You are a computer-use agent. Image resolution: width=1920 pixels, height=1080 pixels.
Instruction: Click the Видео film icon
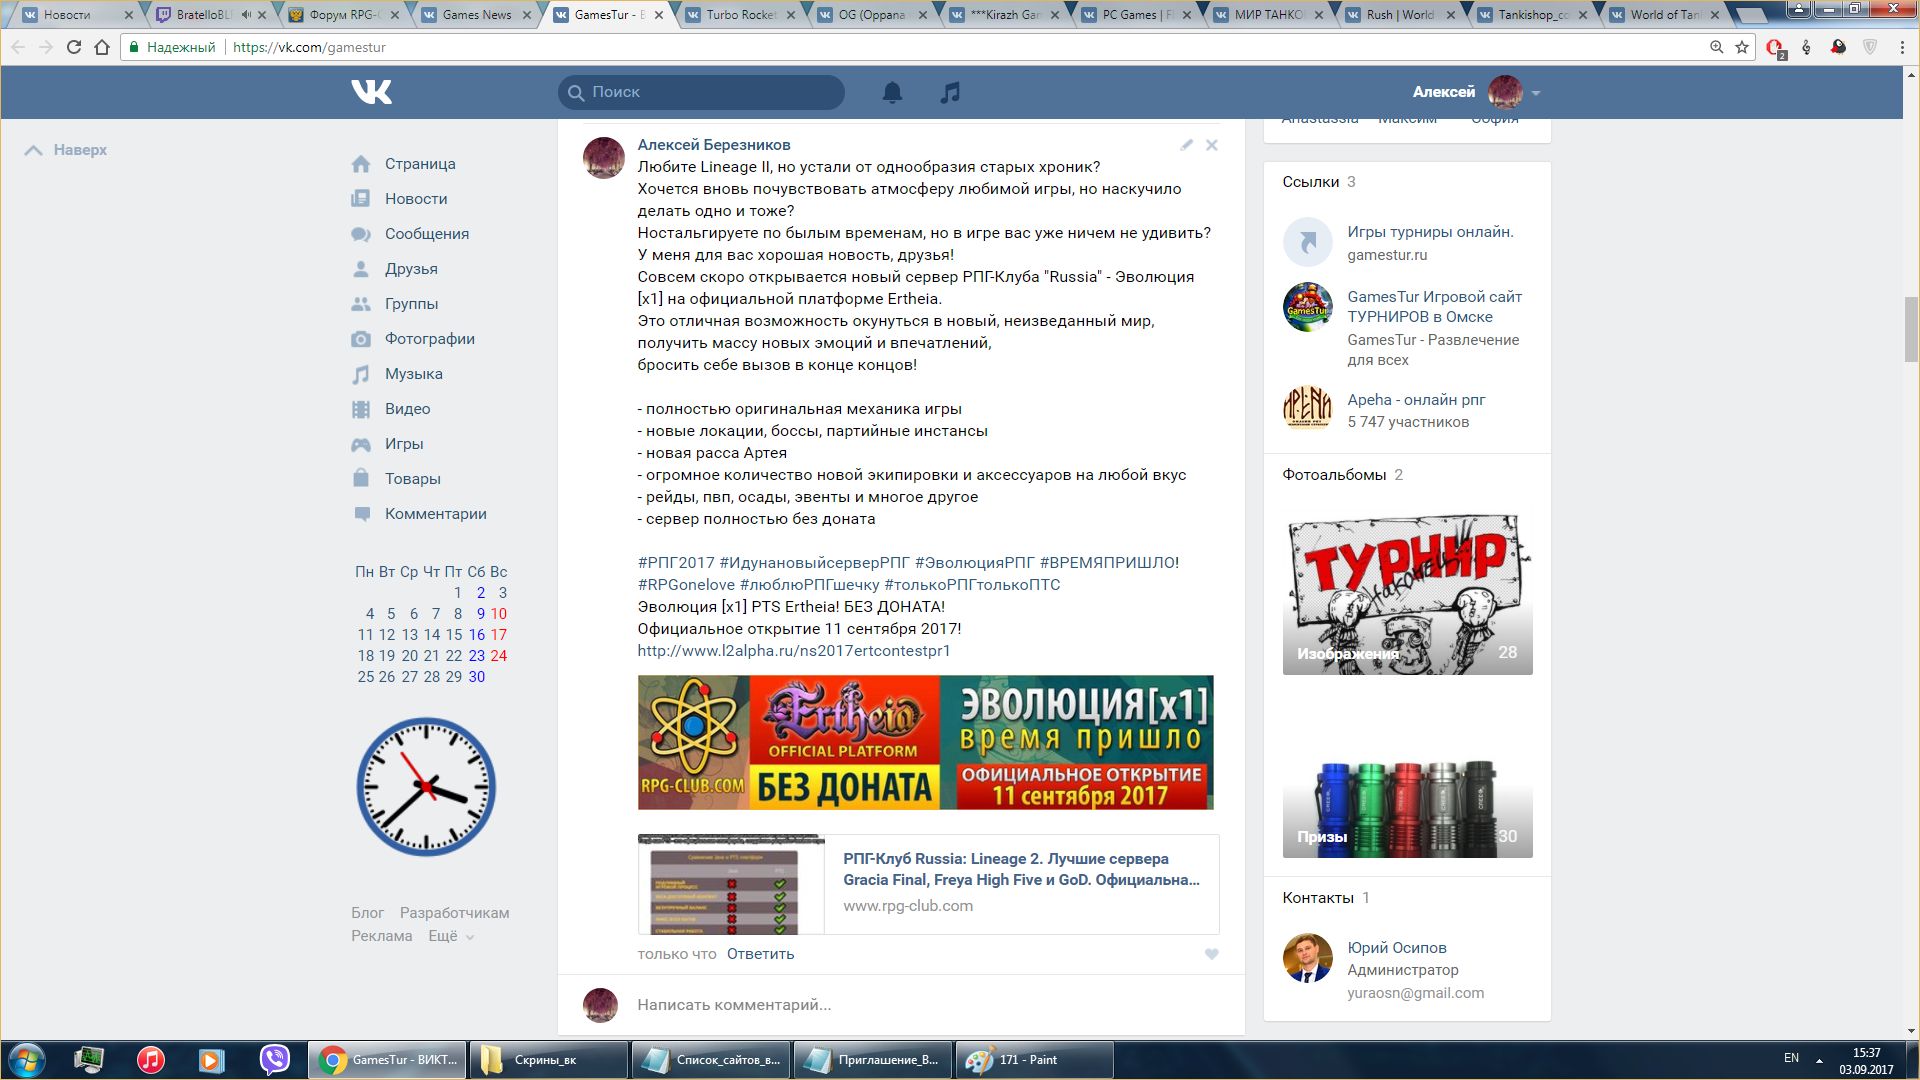(361, 409)
